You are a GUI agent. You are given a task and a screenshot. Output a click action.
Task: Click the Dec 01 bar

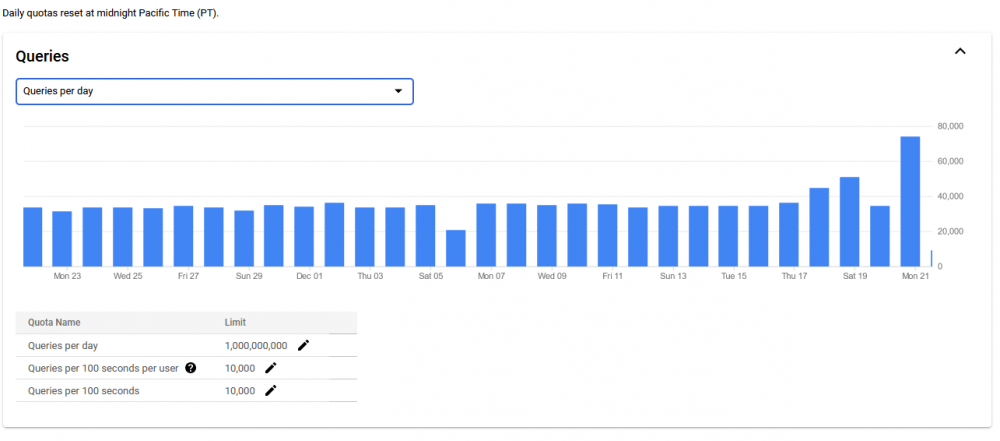[304, 237]
